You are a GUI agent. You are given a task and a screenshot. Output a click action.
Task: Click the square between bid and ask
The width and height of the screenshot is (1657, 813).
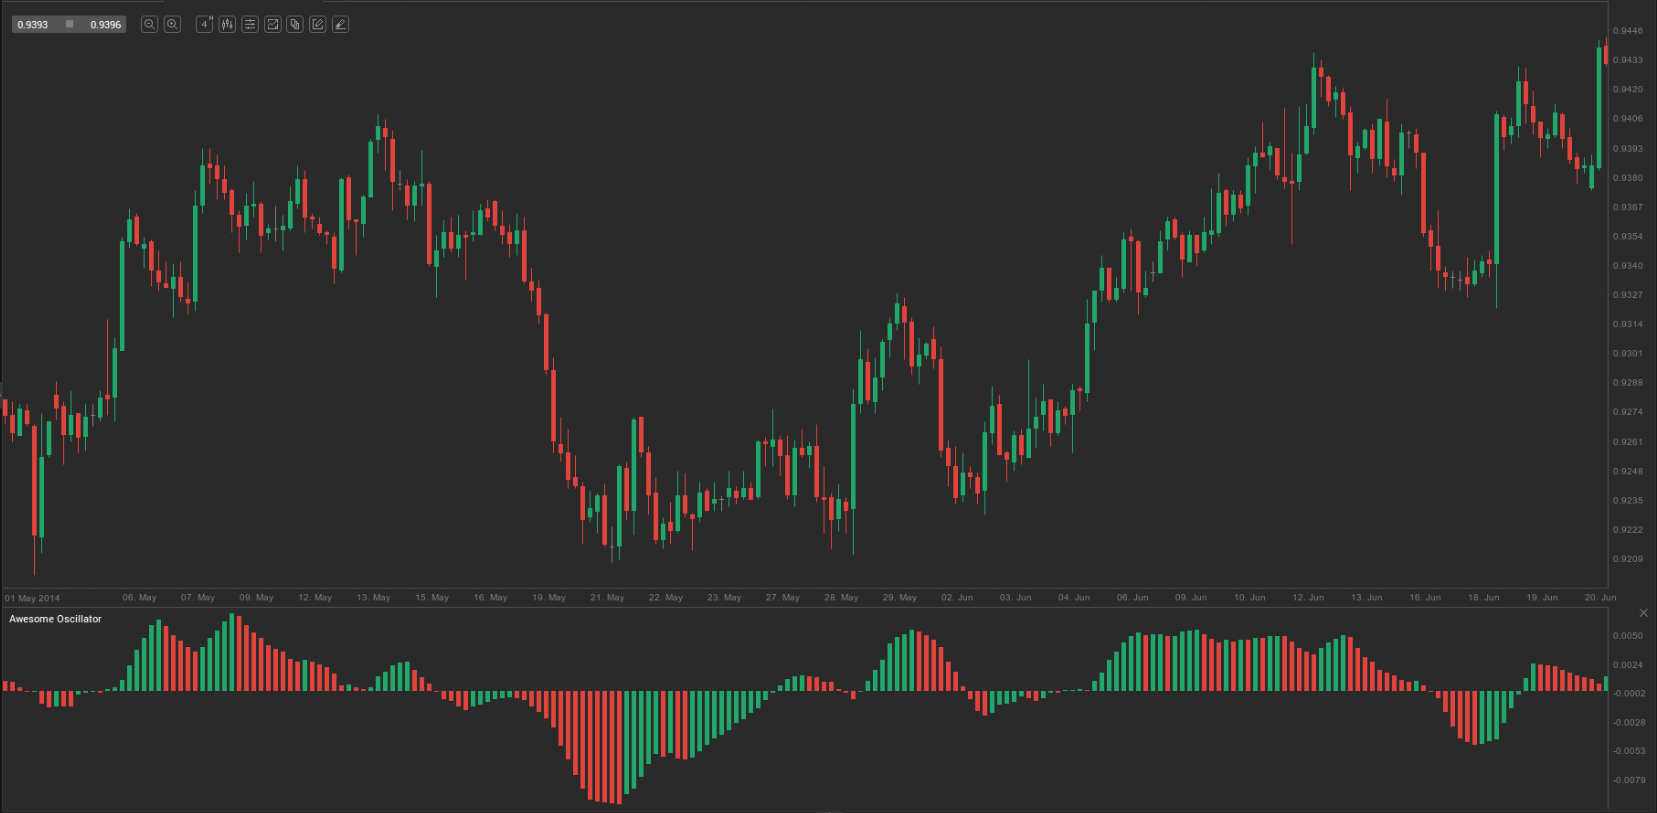(x=69, y=24)
